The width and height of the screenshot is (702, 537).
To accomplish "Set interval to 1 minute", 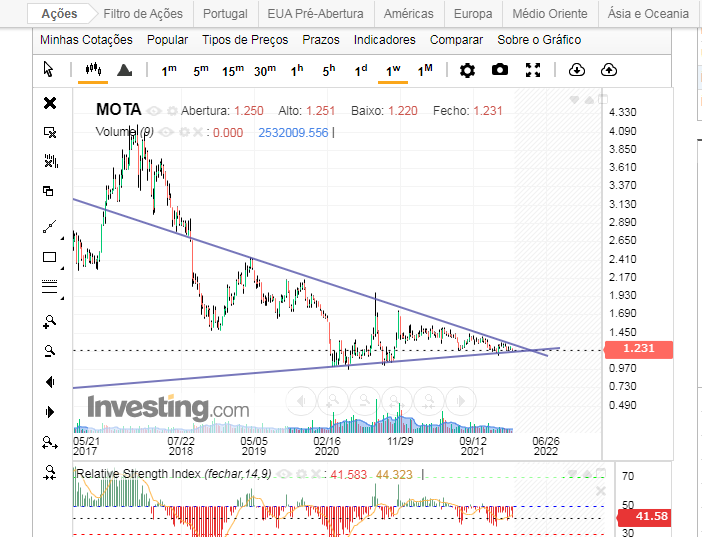I will pyautogui.click(x=169, y=70).
